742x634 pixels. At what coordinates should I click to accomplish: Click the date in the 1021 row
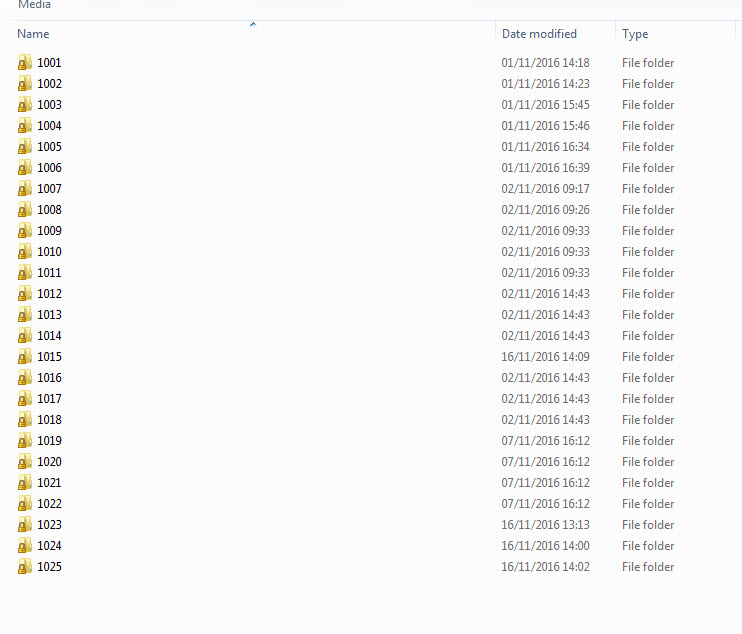point(545,483)
